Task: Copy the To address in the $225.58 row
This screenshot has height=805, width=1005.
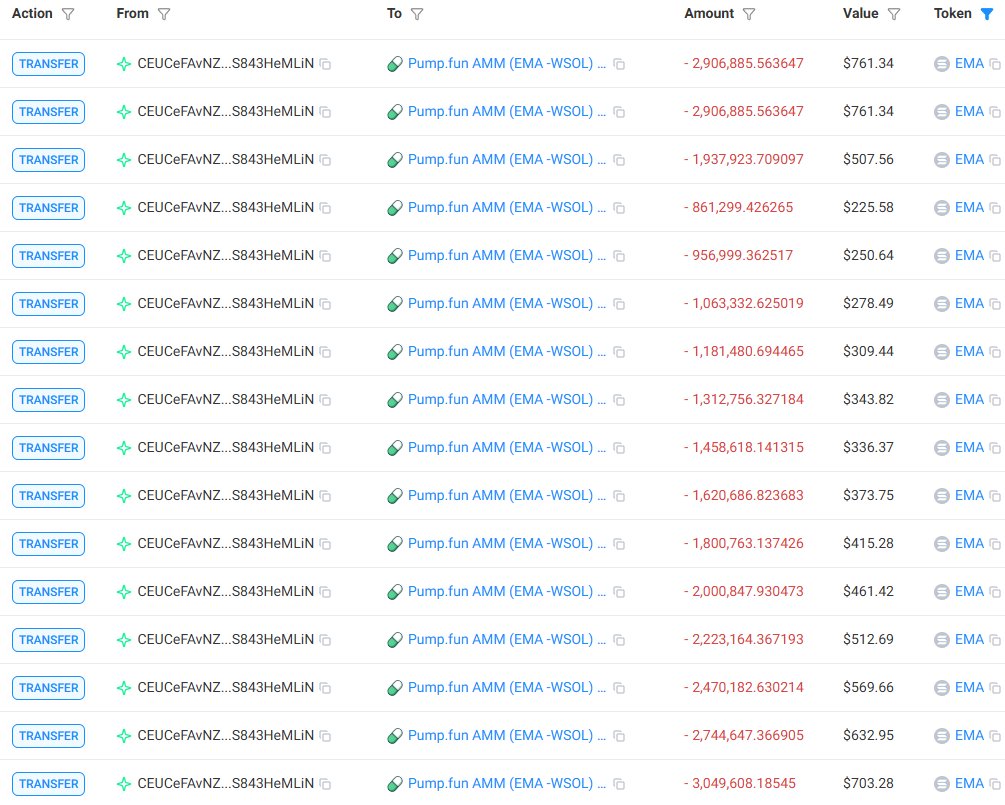Action: click(619, 208)
